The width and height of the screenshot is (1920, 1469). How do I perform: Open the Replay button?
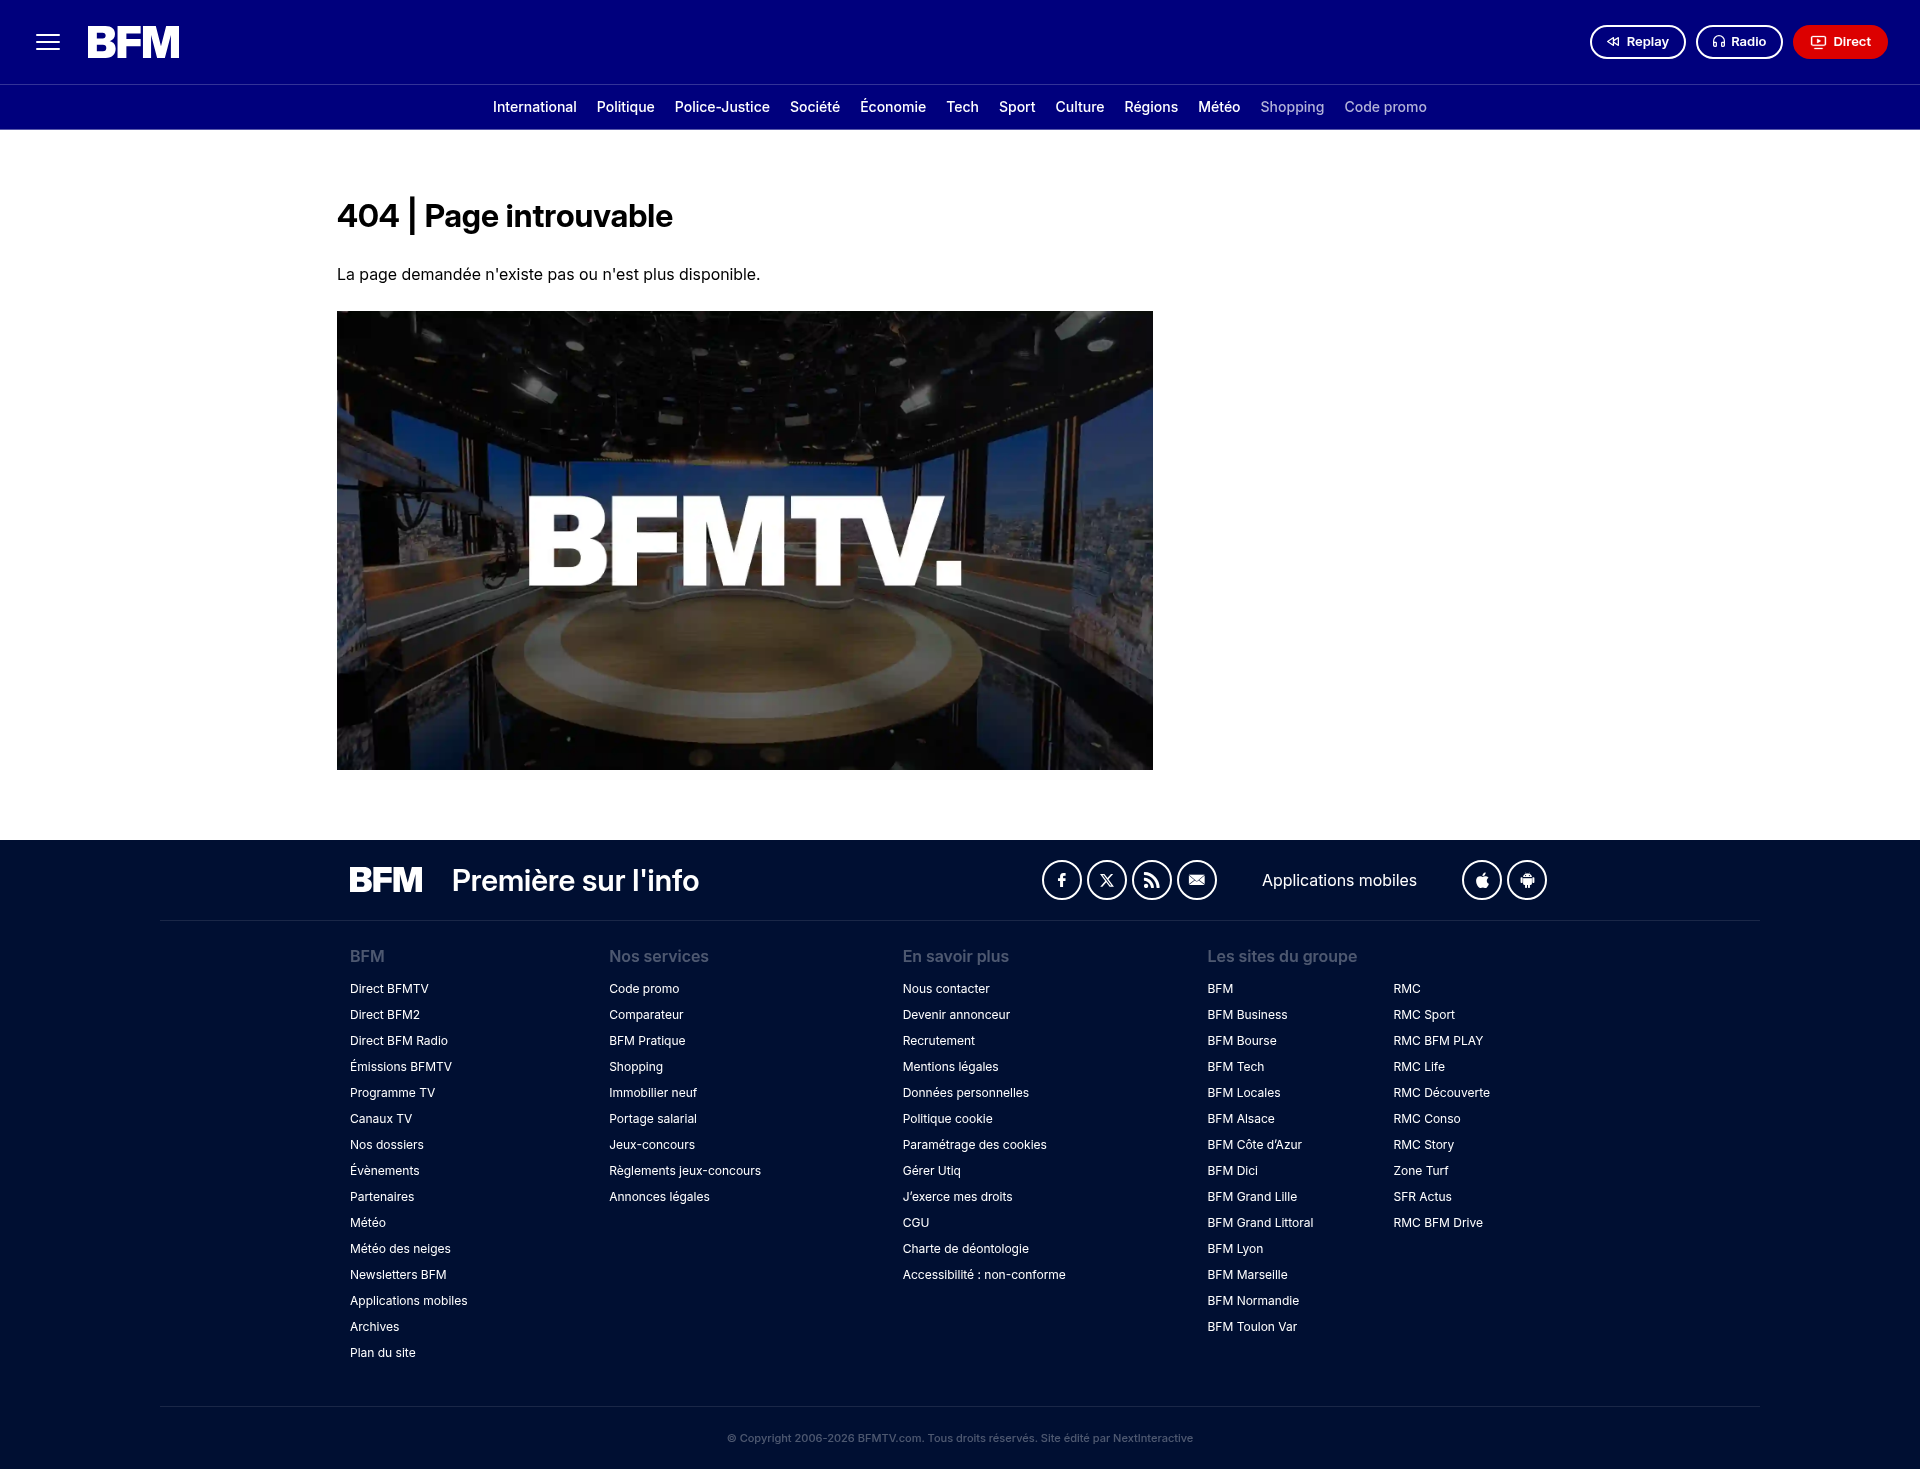[x=1637, y=42]
